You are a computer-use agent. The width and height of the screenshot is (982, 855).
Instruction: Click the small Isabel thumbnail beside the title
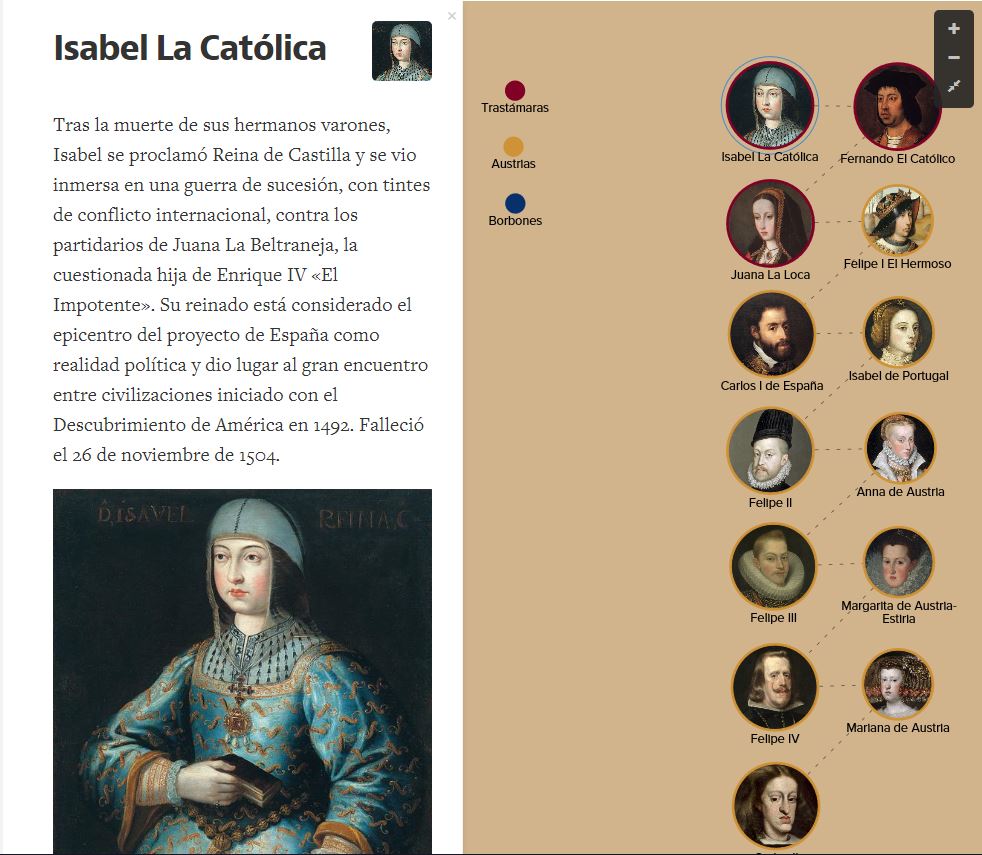401,51
